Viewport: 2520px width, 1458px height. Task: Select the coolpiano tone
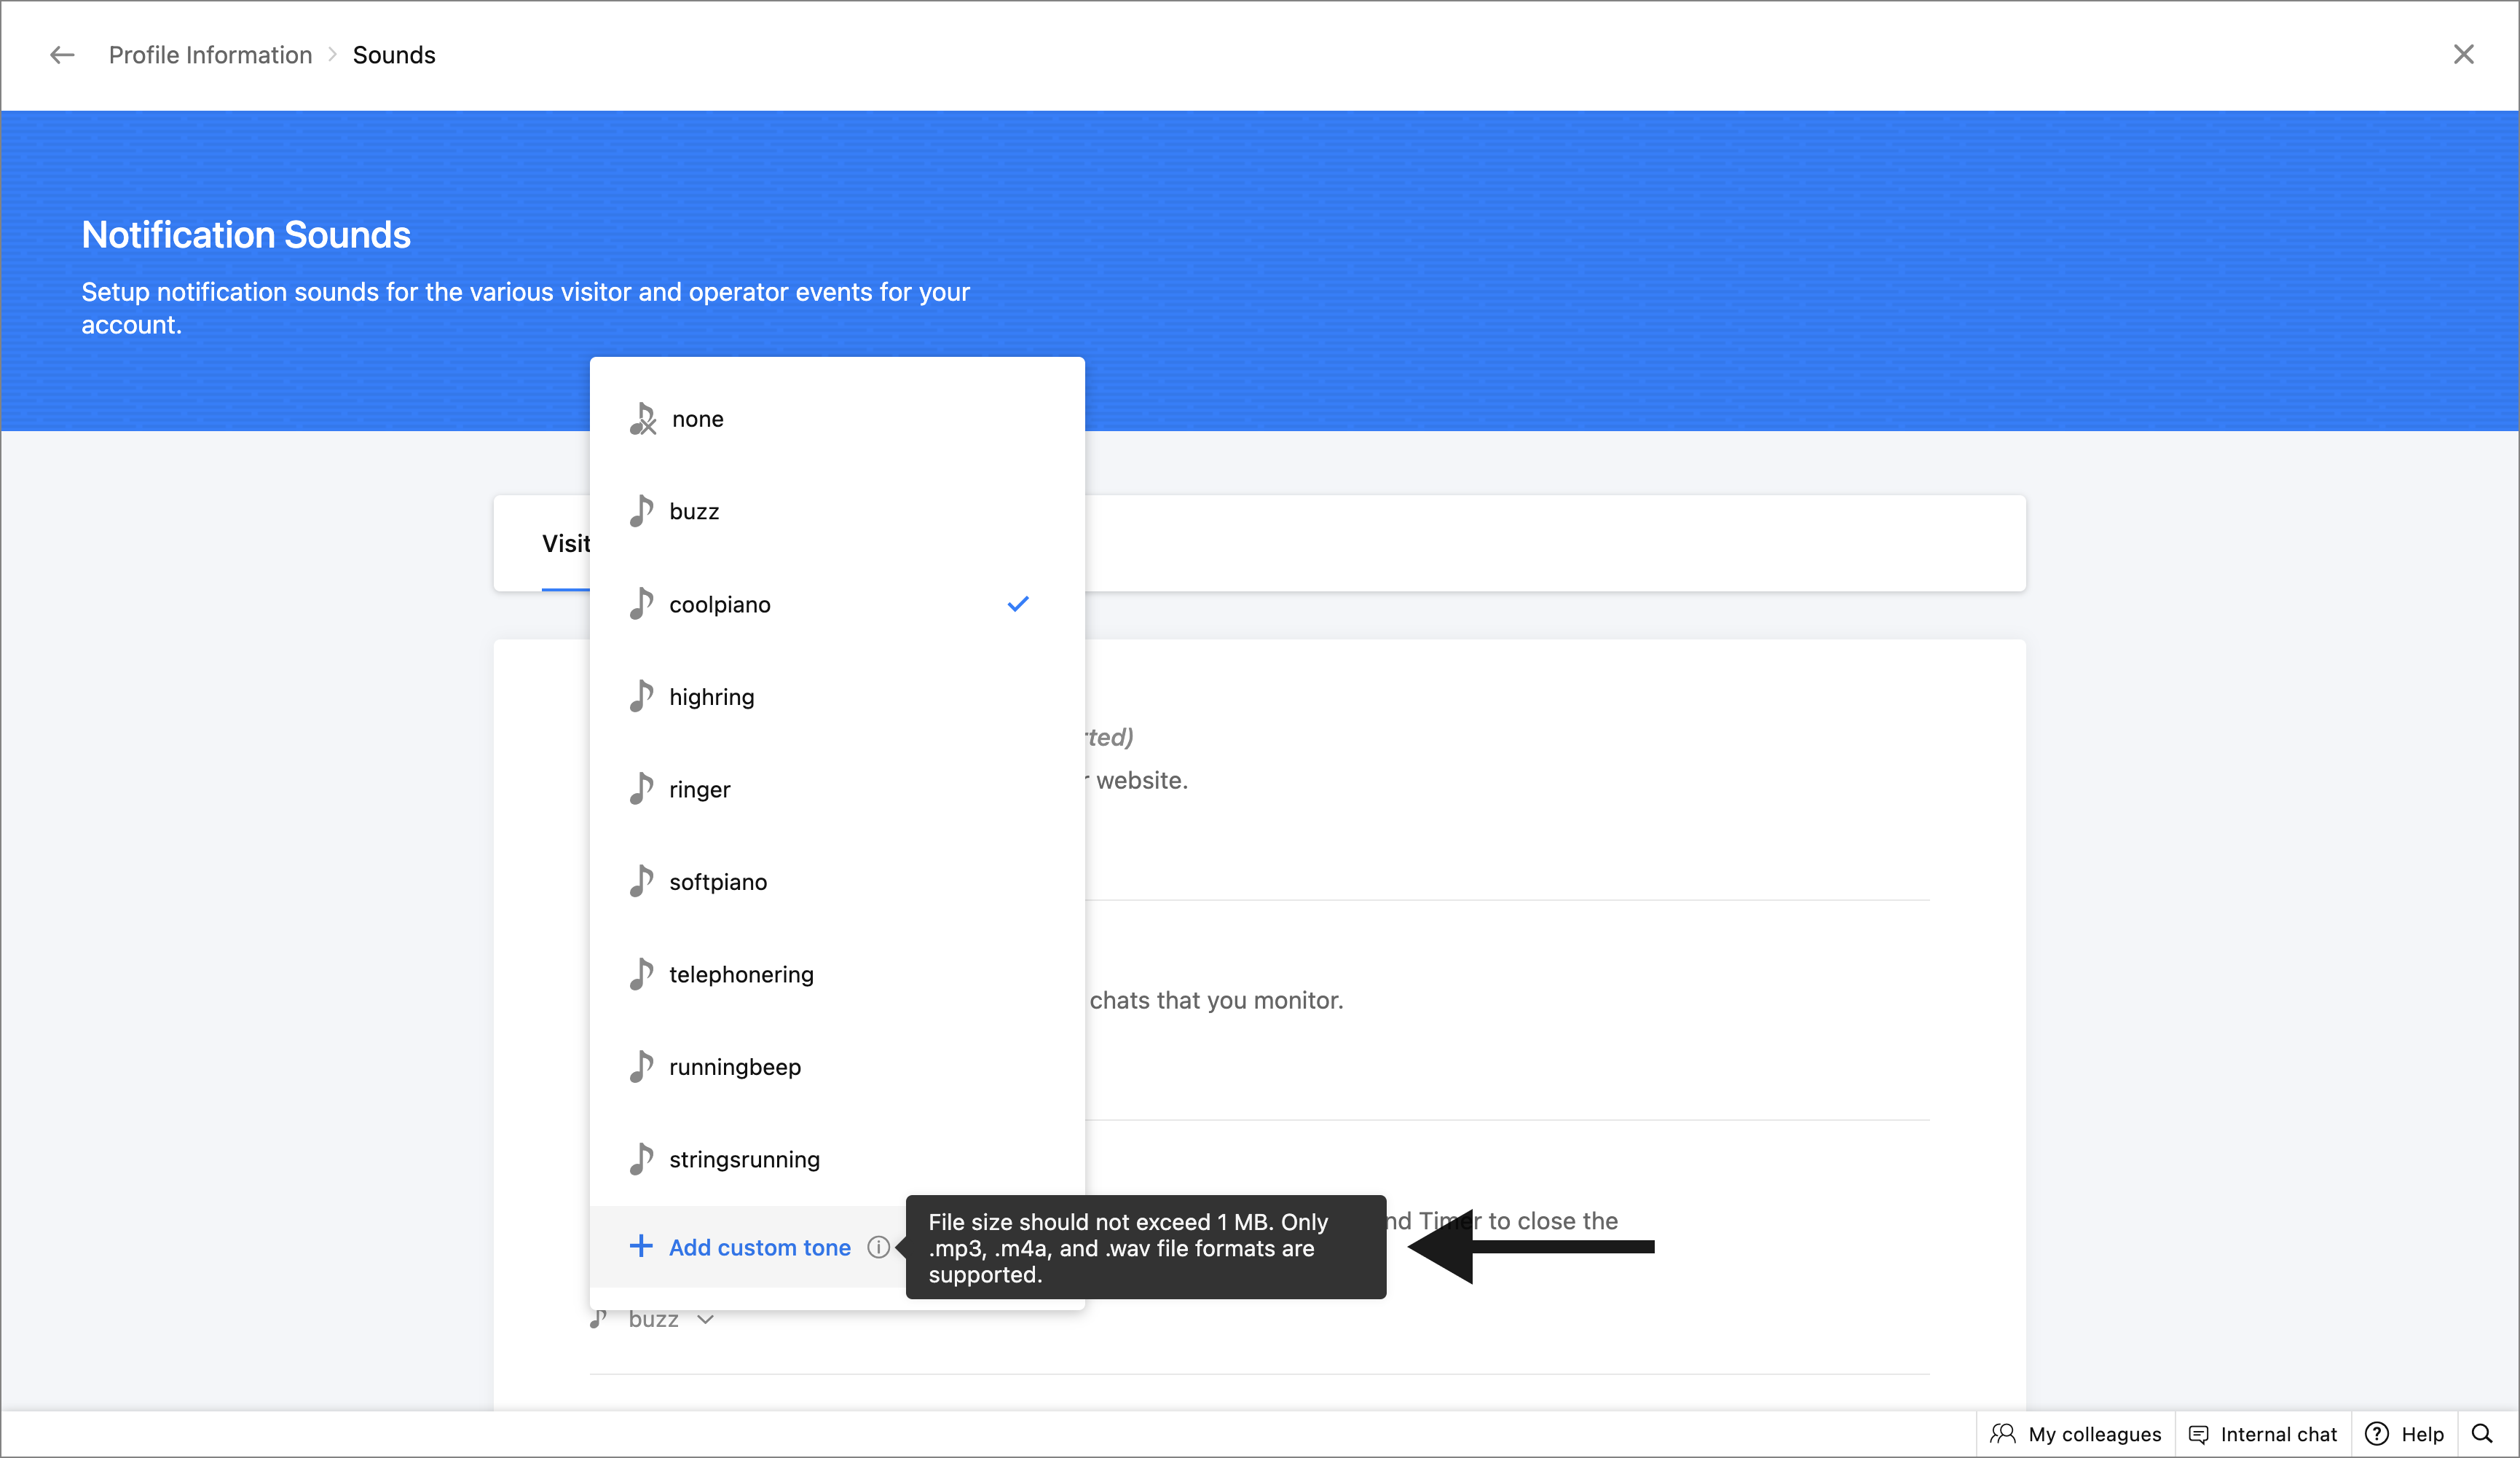pyautogui.click(x=837, y=604)
